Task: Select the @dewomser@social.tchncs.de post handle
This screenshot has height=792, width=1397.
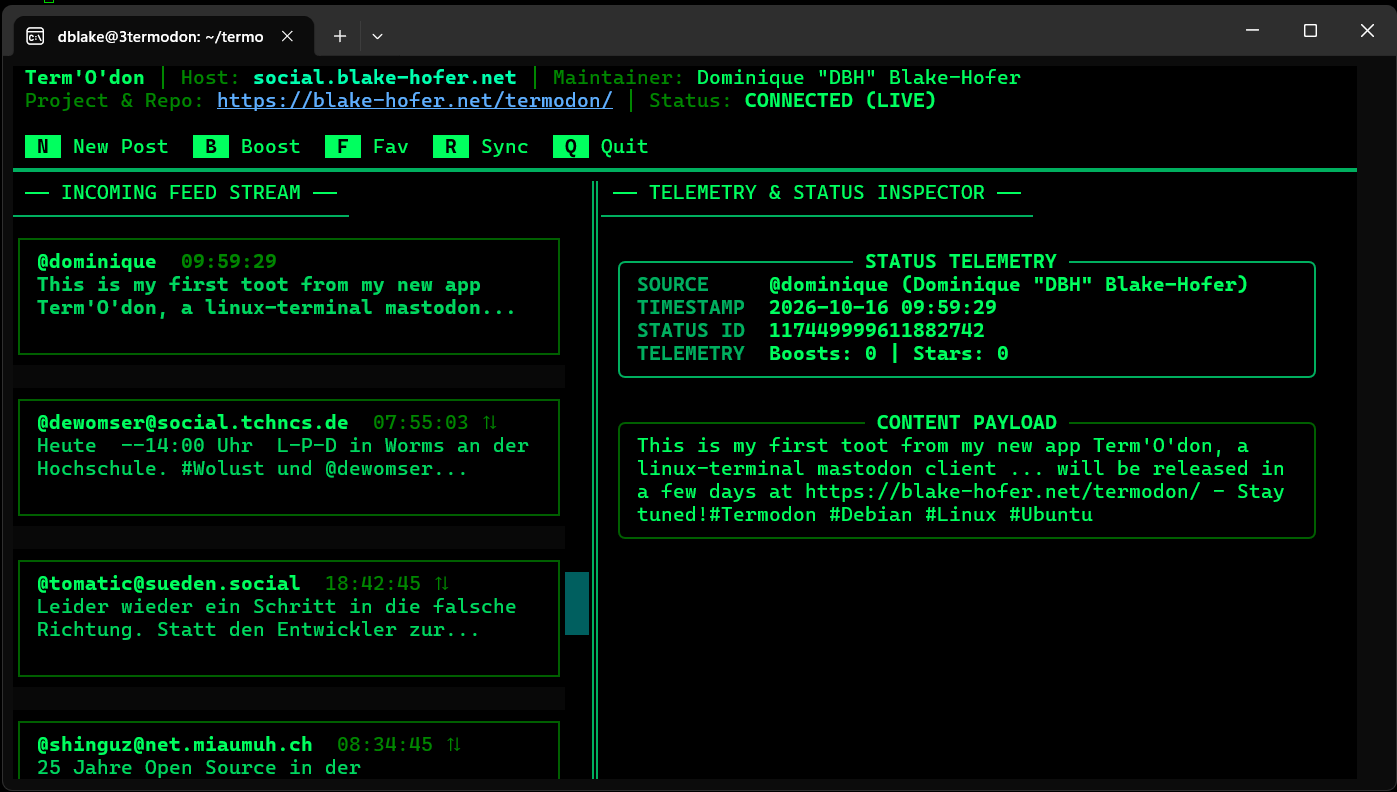Action: click(193, 423)
